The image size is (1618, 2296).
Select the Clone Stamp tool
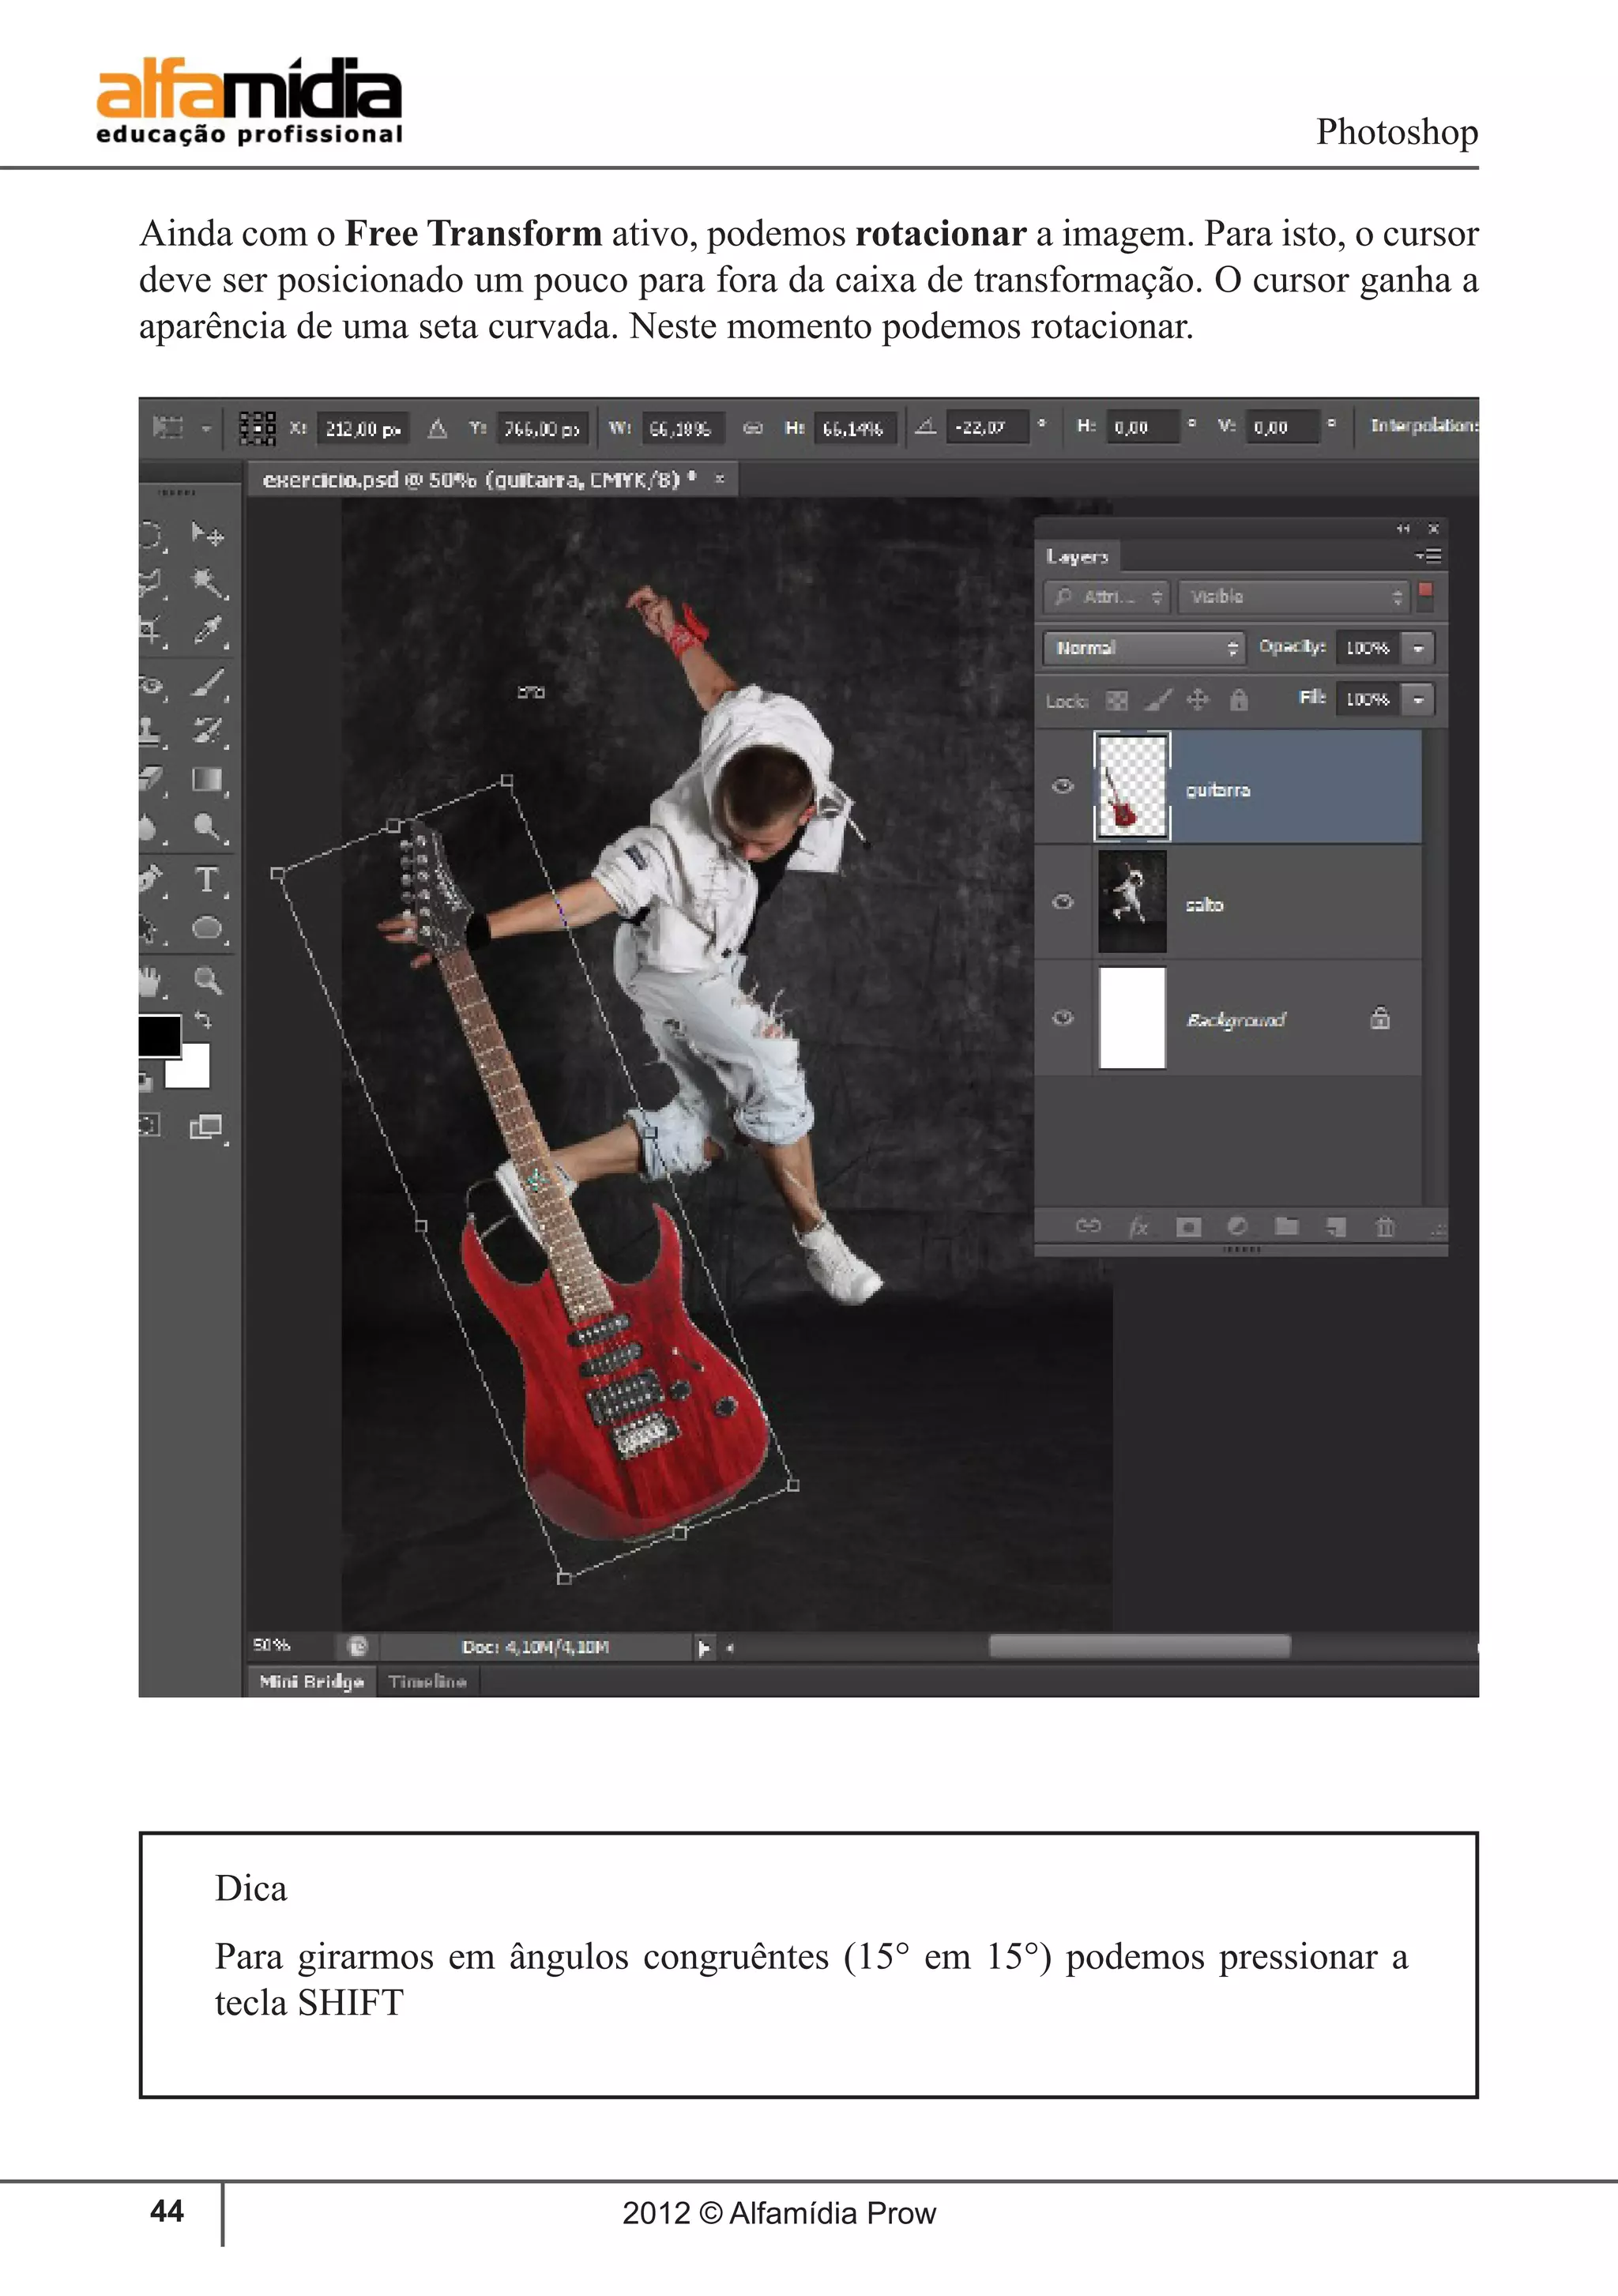(x=151, y=731)
